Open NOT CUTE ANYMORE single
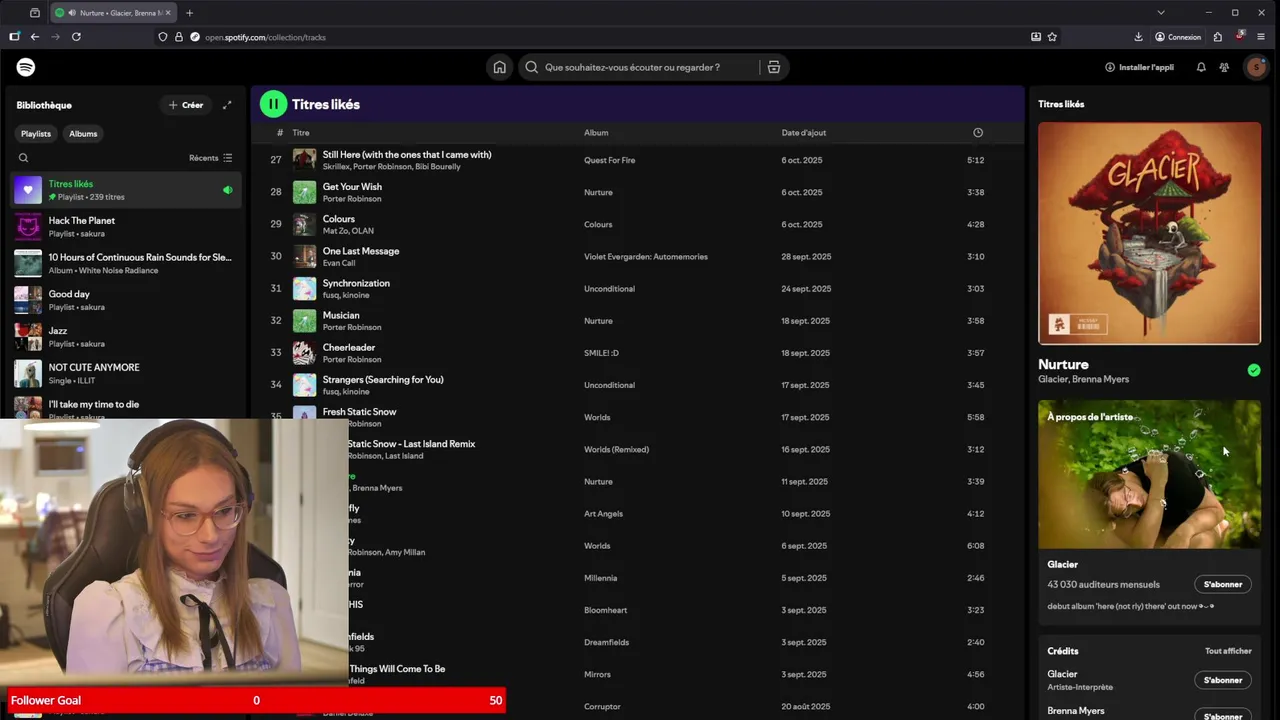 (x=126, y=373)
